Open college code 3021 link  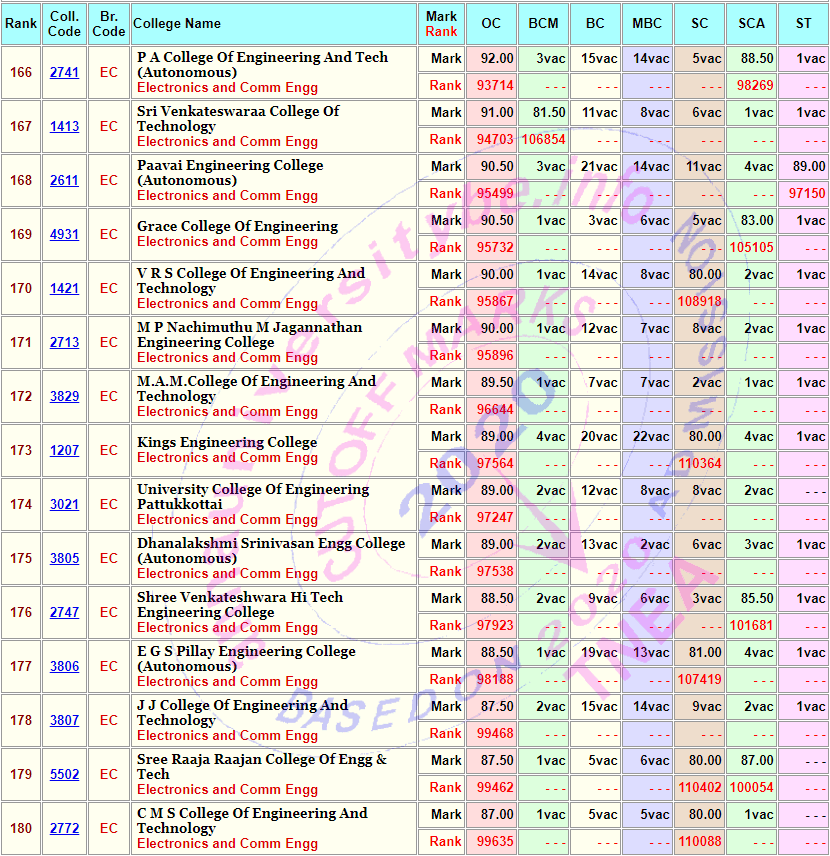pyautogui.click(x=64, y=505)
